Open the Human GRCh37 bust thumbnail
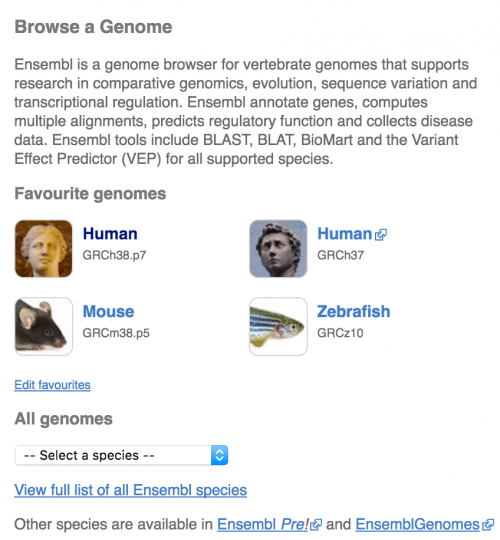Image resolution: width=500 pixels, height=540 pixels. click(x=278, y=249)
